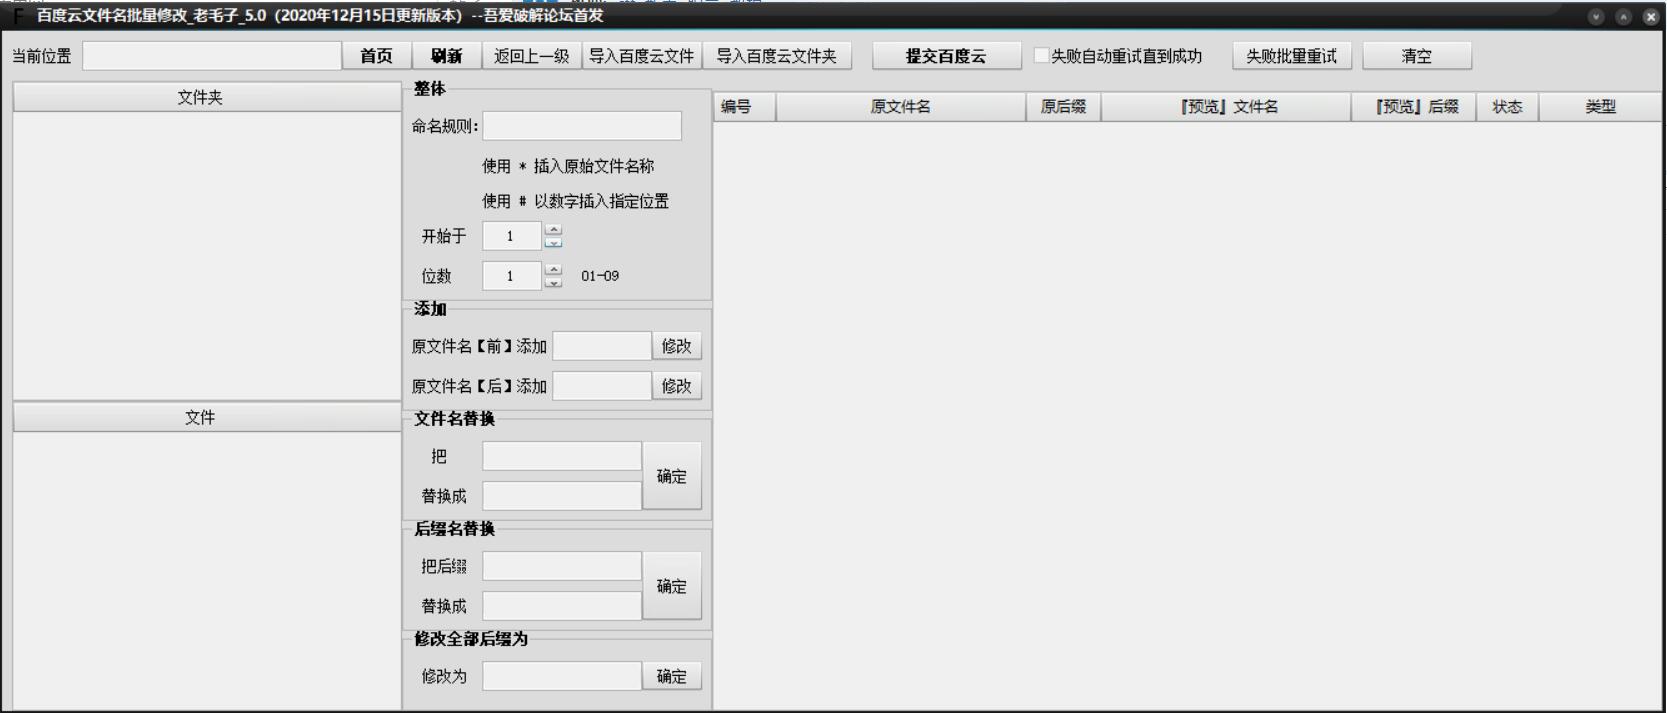Viewport: 1667px width, 713px height.
Task: Increase the 位数 spinner value
Action: [x=553, y=270]
